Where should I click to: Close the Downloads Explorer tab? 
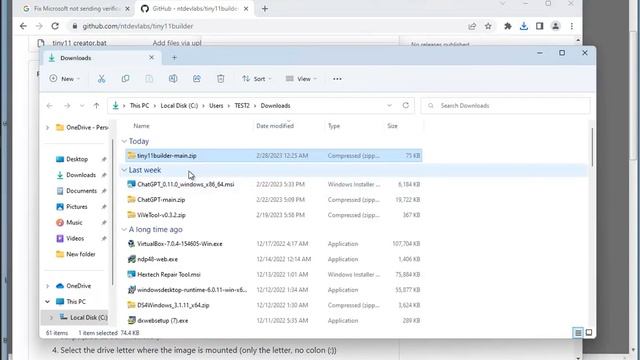pyautogui.click(x=151, y=58)
